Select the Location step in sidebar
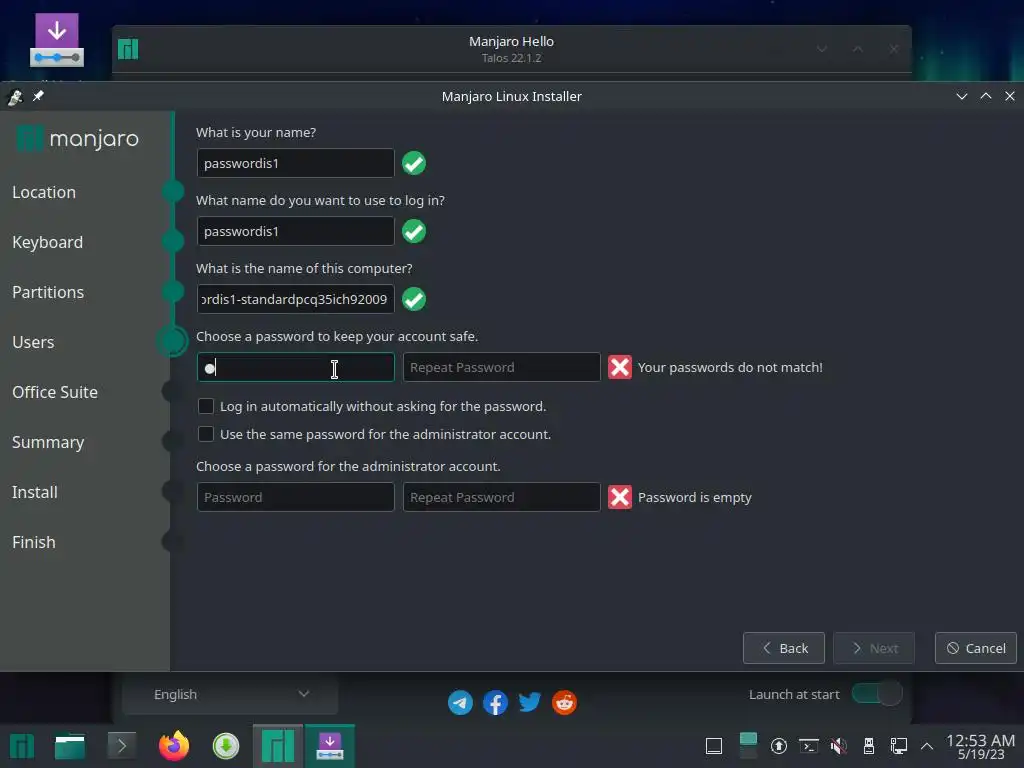1024x768 pixels. (44, 192)
